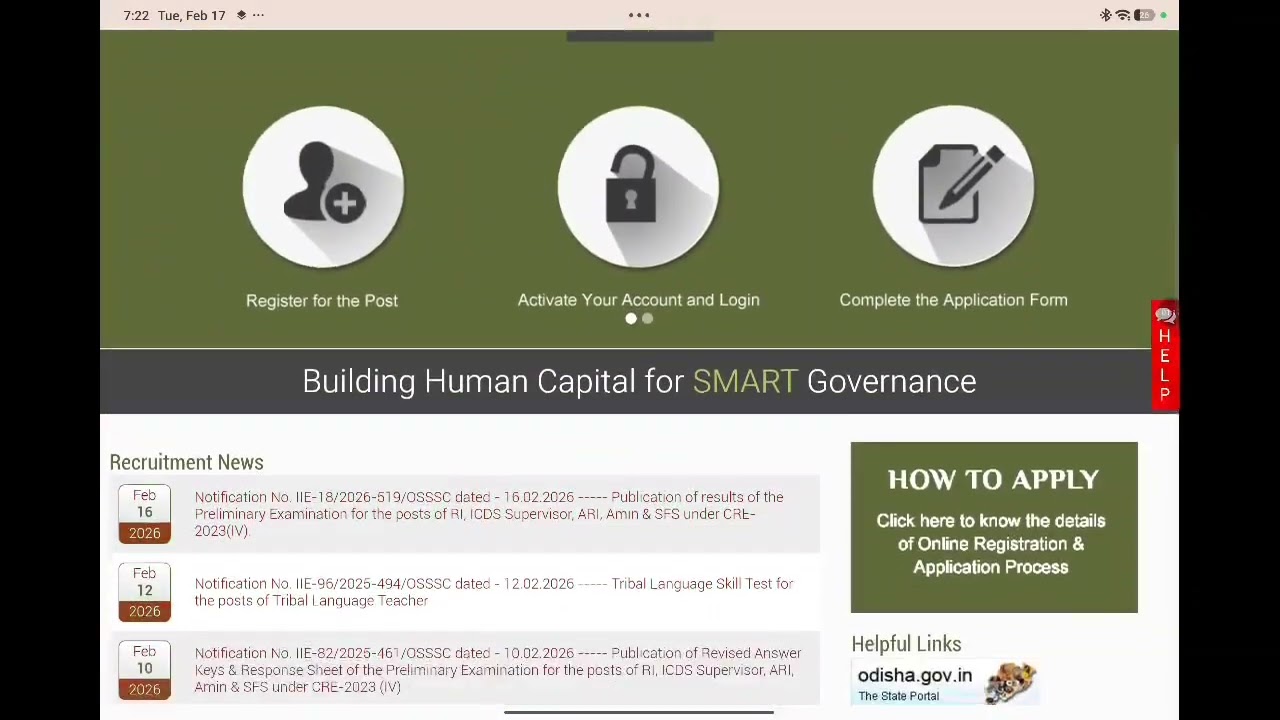The image size is (1280, 720).
Task: Open notification IIE-82/2025-461 Revised Answer Keys
Action: [x=498, y=670]
